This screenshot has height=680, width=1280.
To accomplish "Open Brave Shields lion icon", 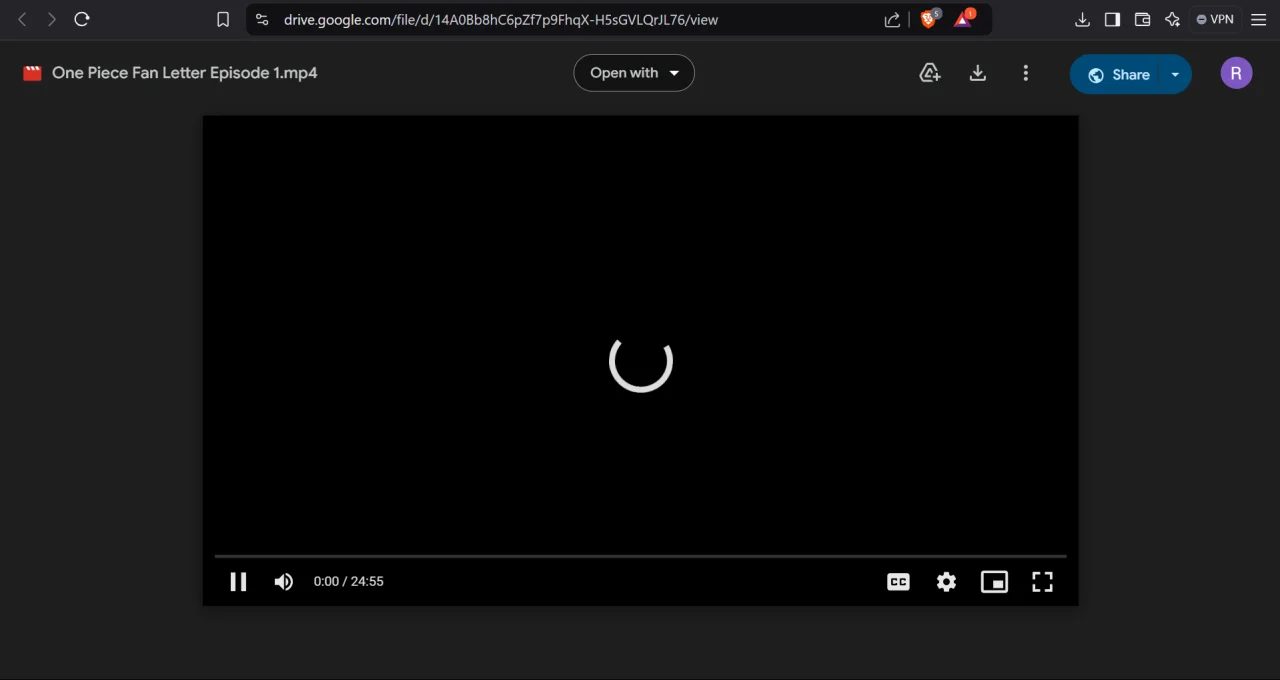I will click(929, 19).
